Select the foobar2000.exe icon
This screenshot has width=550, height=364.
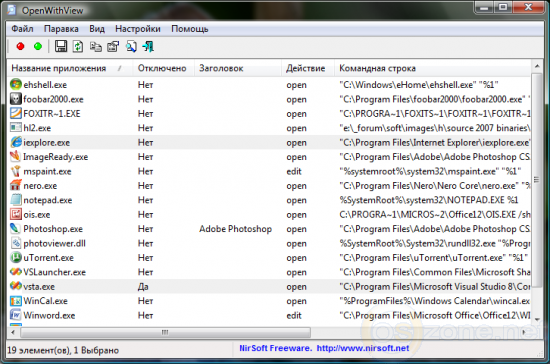click(15, 99)
